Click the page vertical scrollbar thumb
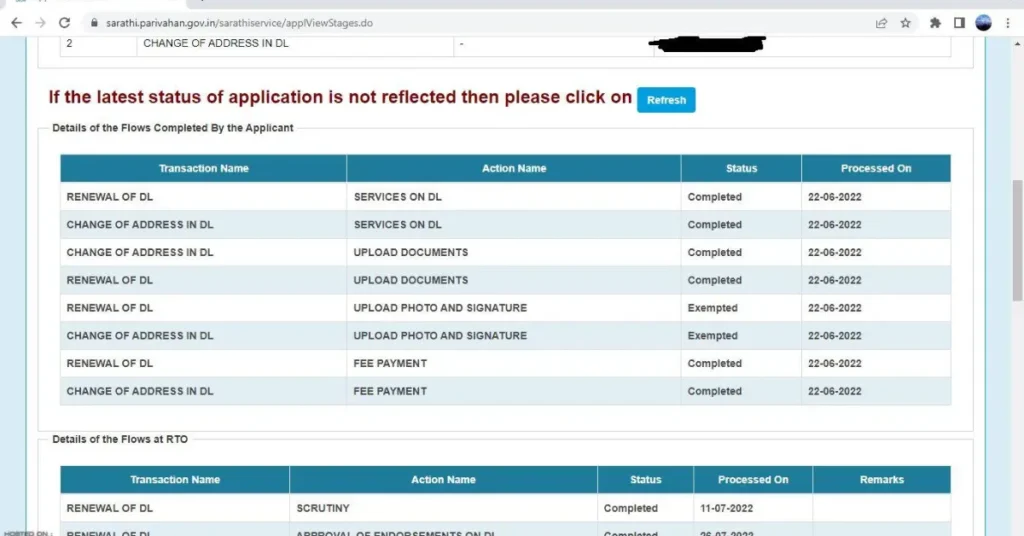 pyautogui.click(x=1017, y=240)
